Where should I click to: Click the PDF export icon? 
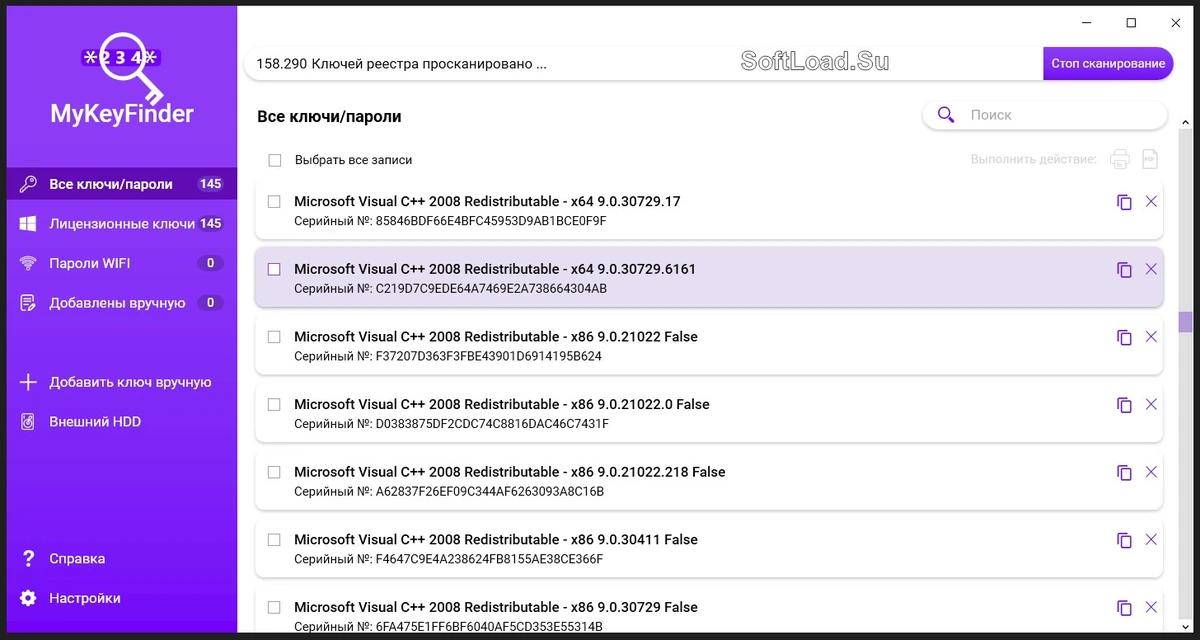tap(1150, 159)
